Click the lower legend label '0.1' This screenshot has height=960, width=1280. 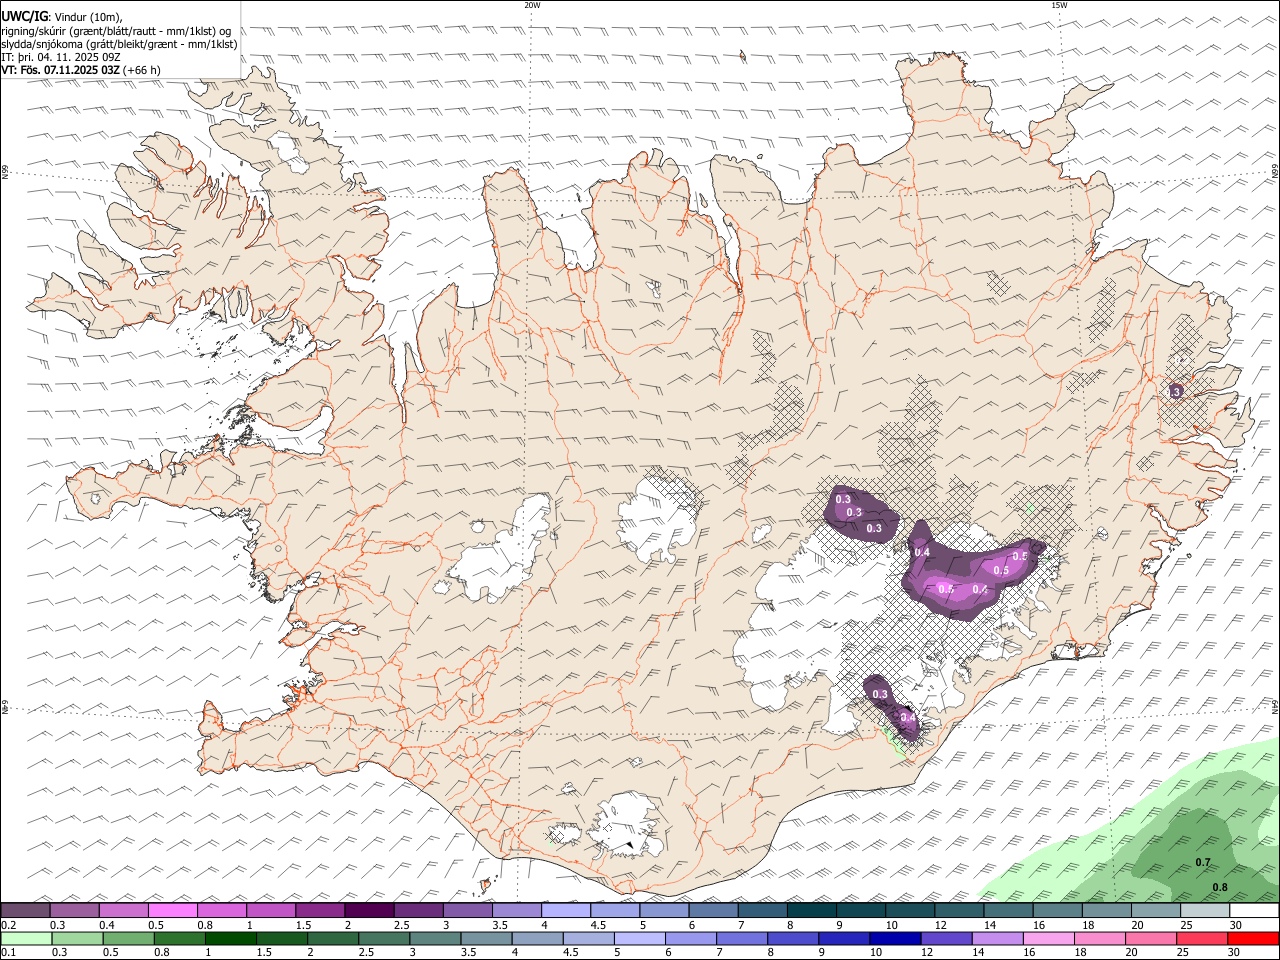[x=8, y=953]
